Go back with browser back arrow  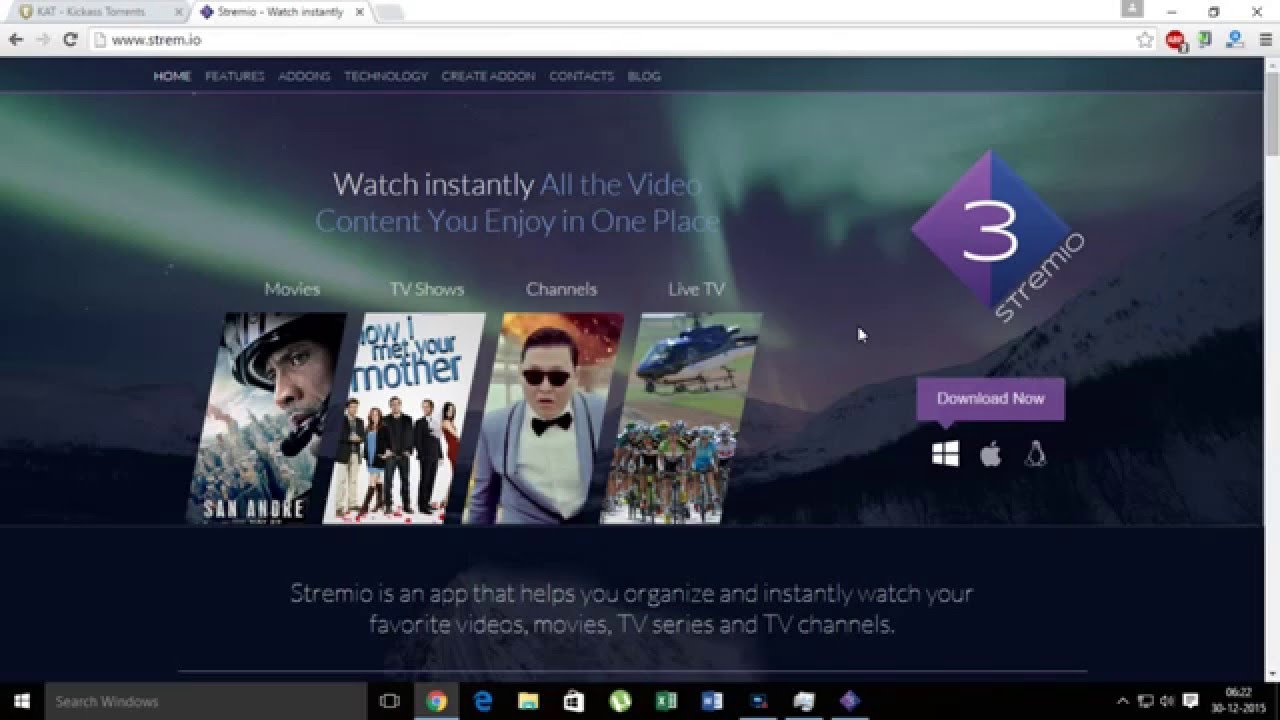[x=16, y=40]
